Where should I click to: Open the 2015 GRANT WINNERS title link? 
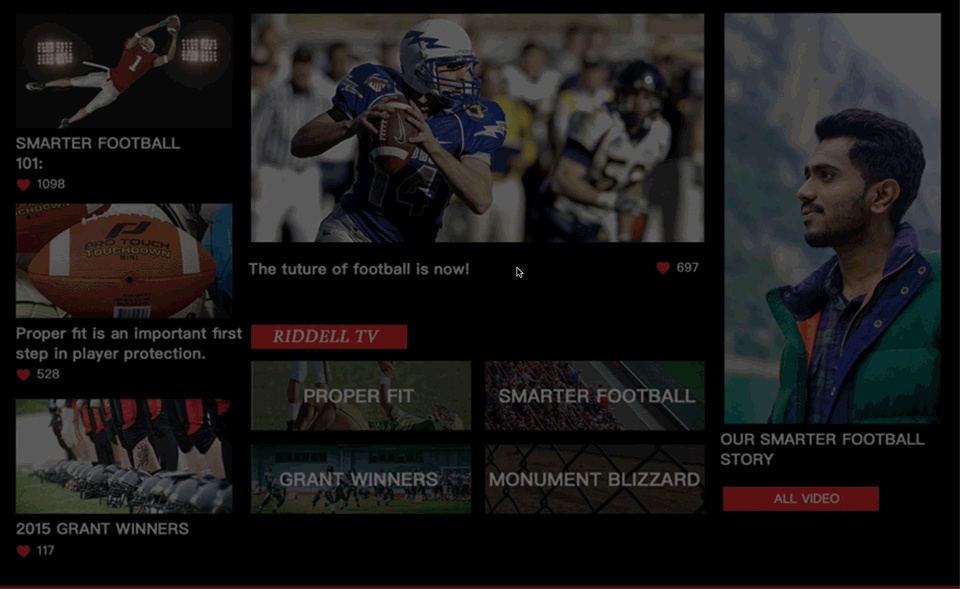102,529
